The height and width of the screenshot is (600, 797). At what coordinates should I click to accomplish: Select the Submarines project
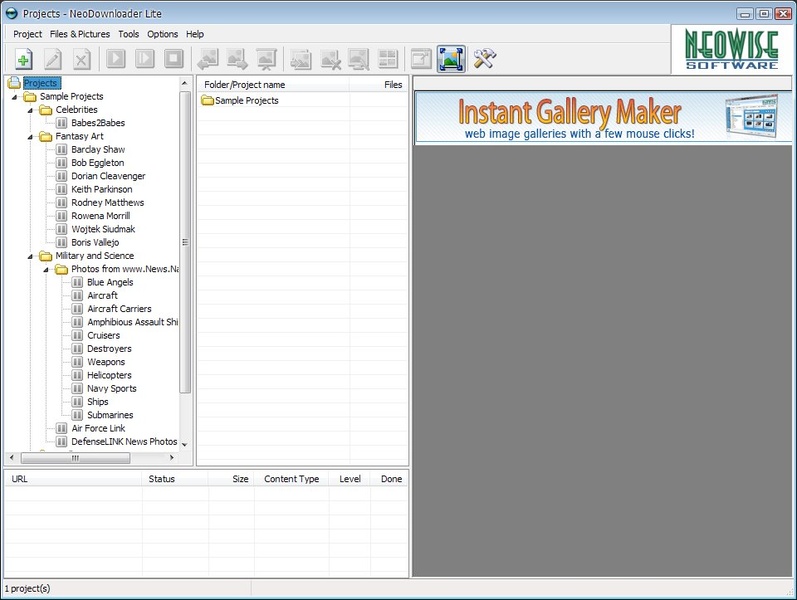[x=110, y=415]
